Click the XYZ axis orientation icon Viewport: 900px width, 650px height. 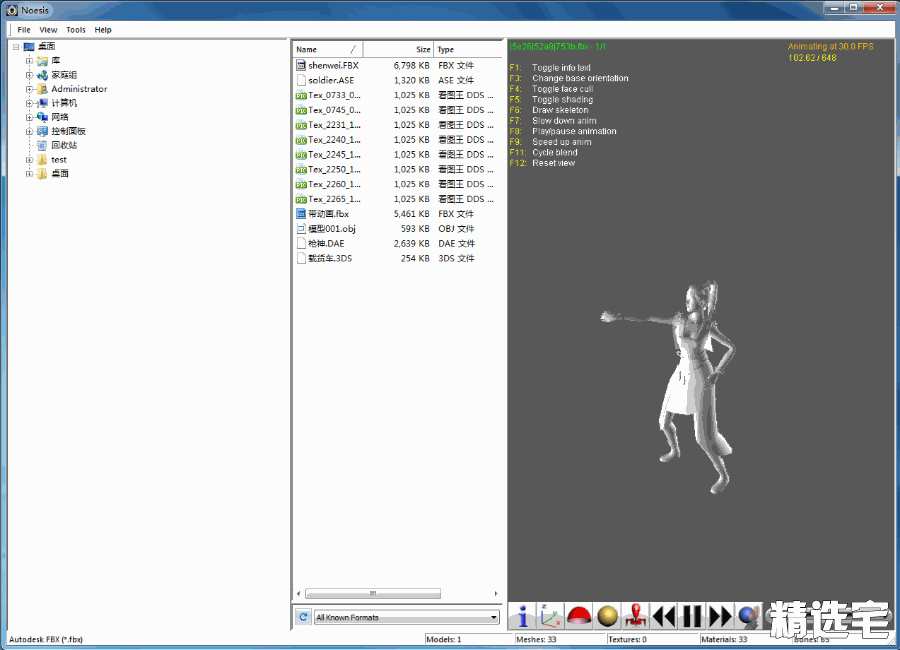pos(550,616)
